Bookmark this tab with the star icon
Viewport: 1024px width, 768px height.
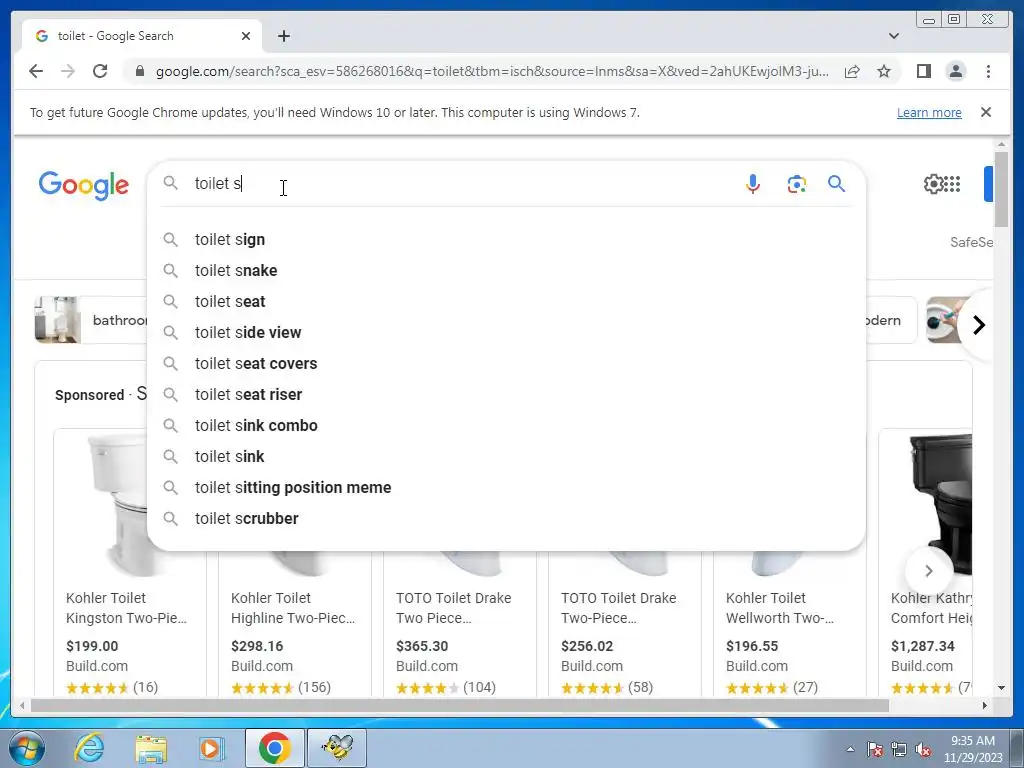click(x=884, y=71)
